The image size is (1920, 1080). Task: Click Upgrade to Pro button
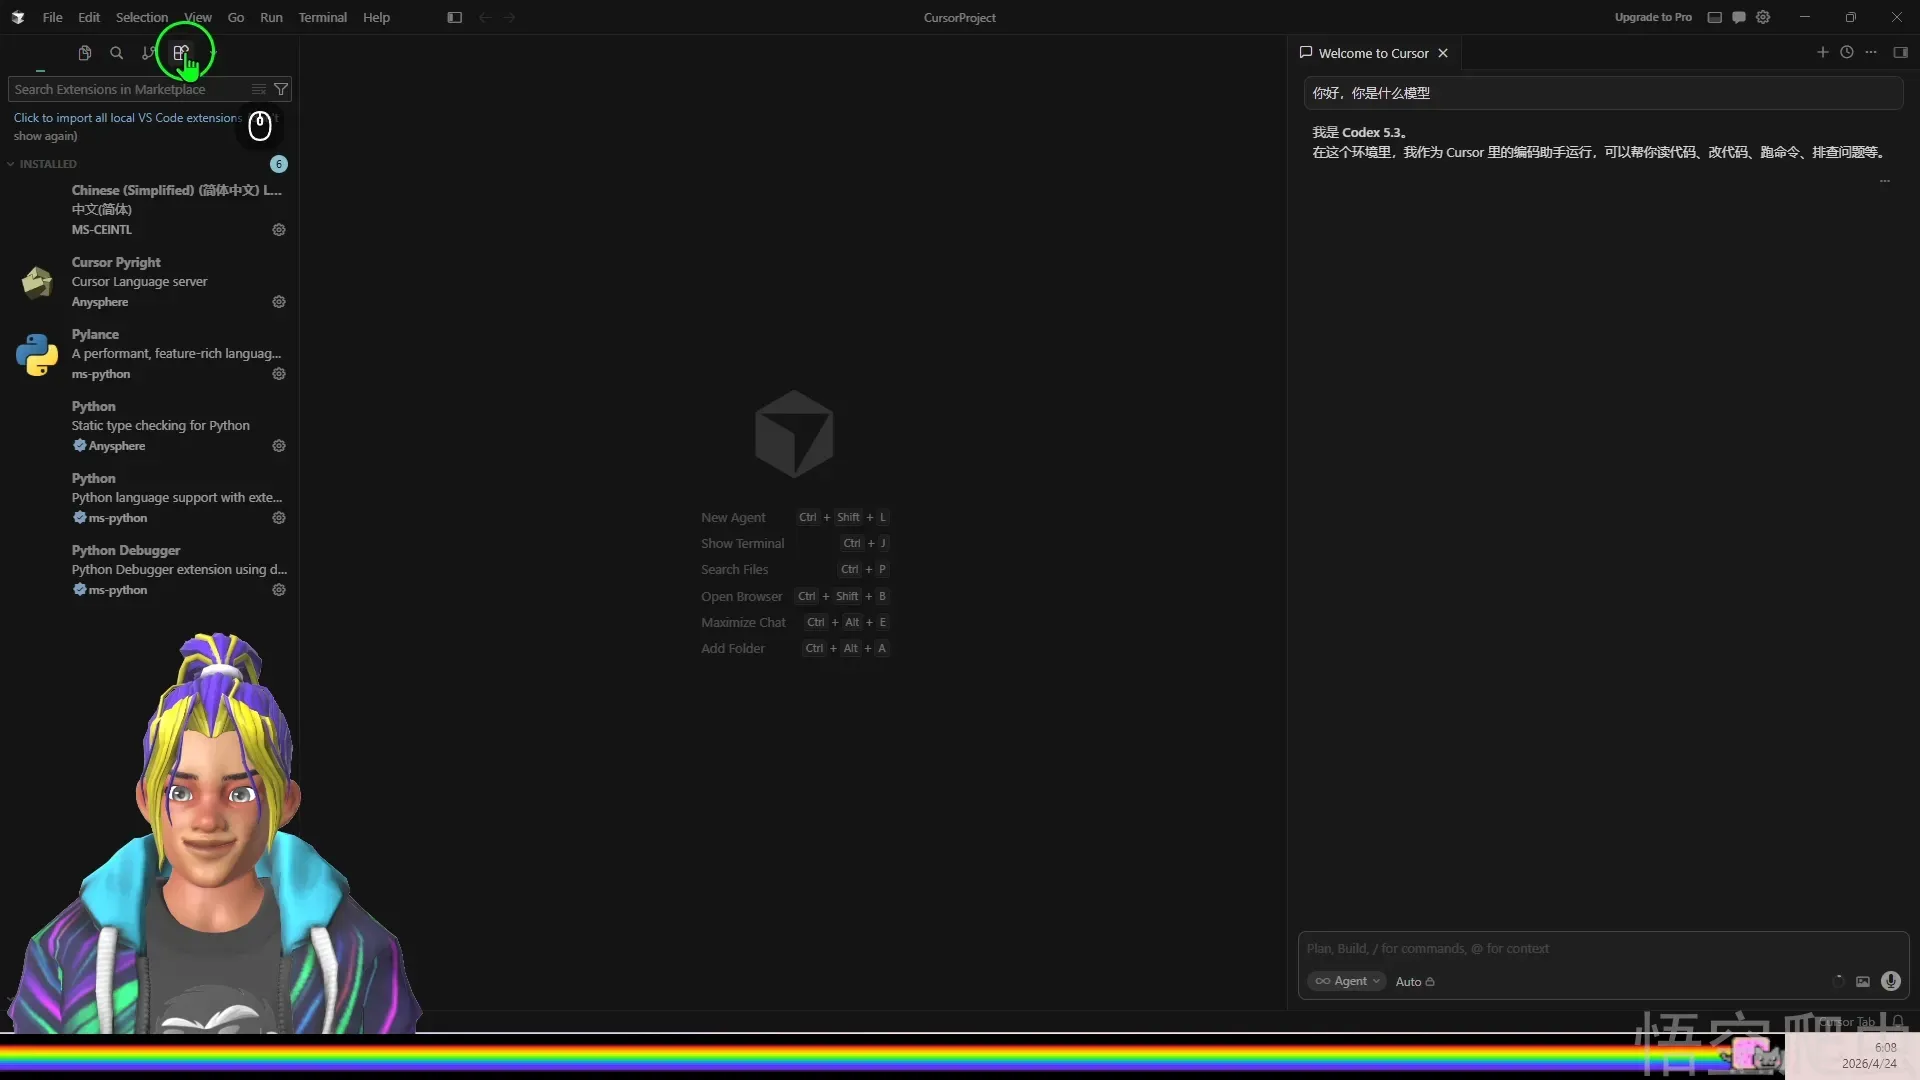[1653, 17]
